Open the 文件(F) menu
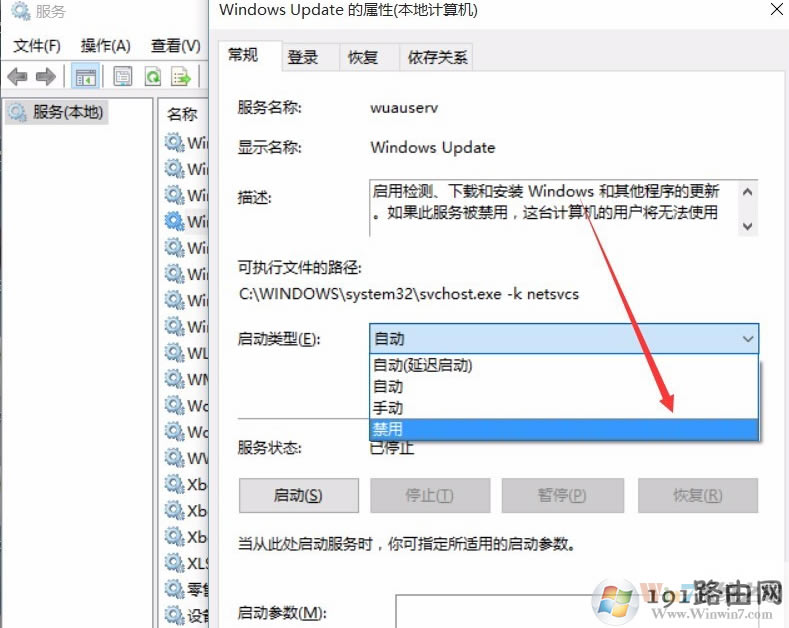The height and width of the screenshot is (628, 789). pos(36,46)
